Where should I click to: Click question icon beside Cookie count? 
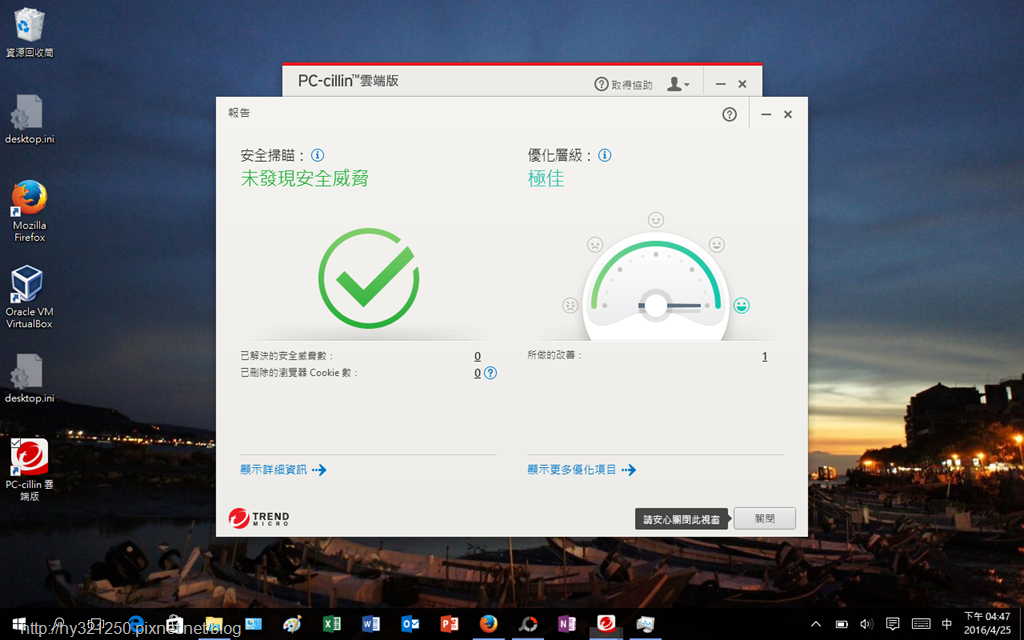point(490,373)
